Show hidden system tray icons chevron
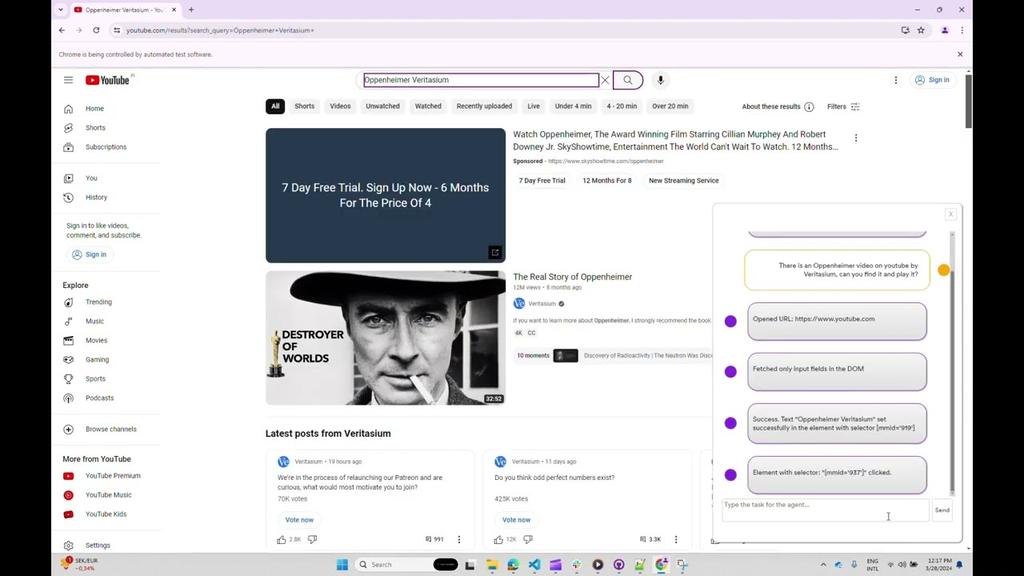Viewport: 1024px width, 576px height. click(x=823, y=564)
